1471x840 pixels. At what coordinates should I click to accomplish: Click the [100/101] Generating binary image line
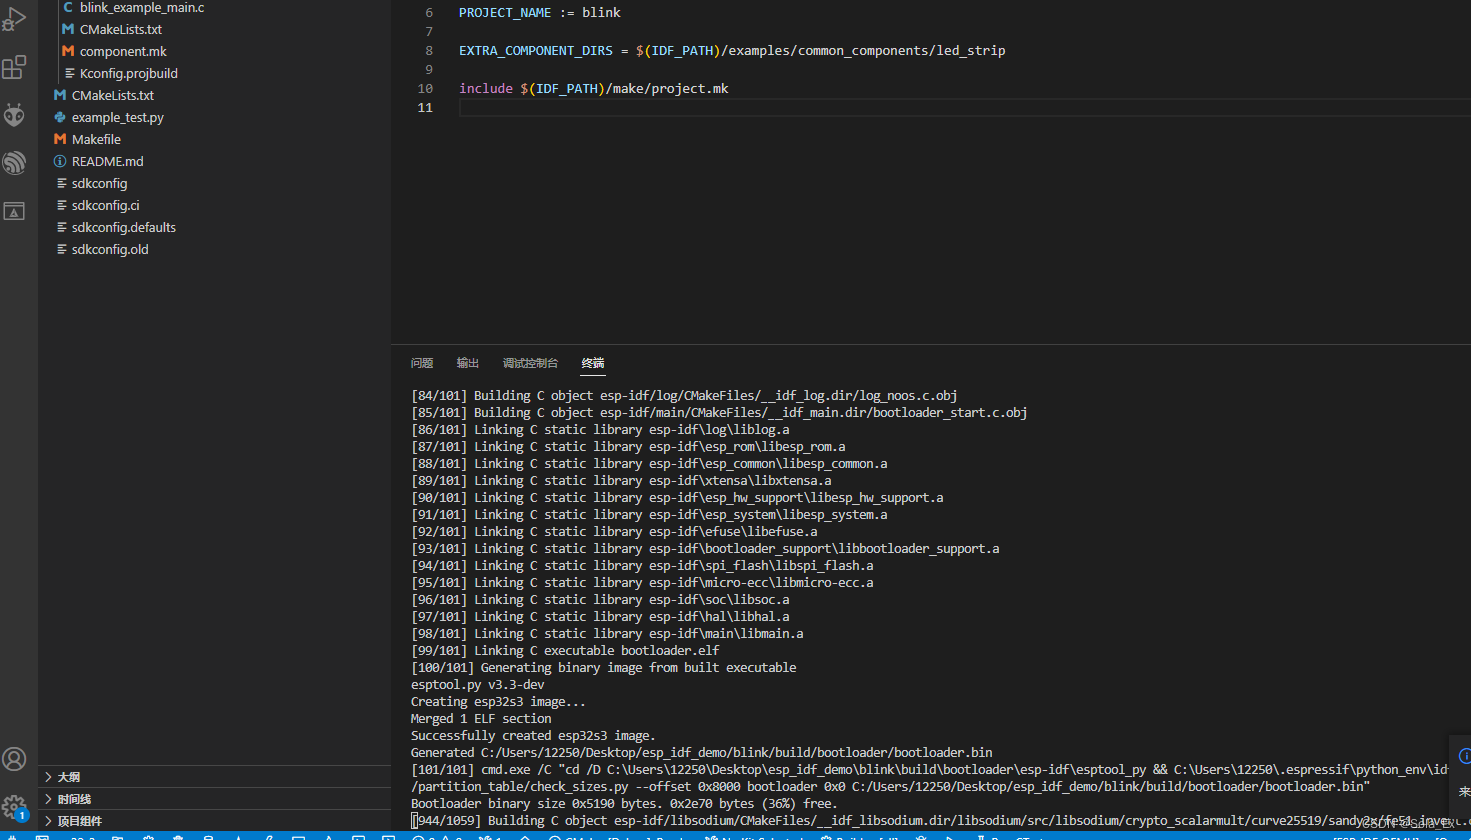(604, 668)
